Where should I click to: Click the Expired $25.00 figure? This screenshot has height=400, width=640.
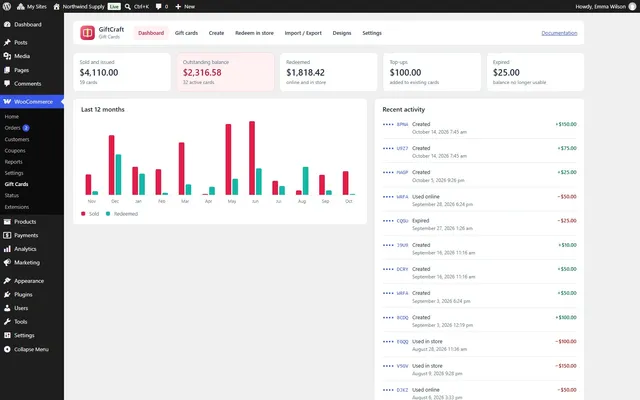pyautogui.click(x=506, y=73)
